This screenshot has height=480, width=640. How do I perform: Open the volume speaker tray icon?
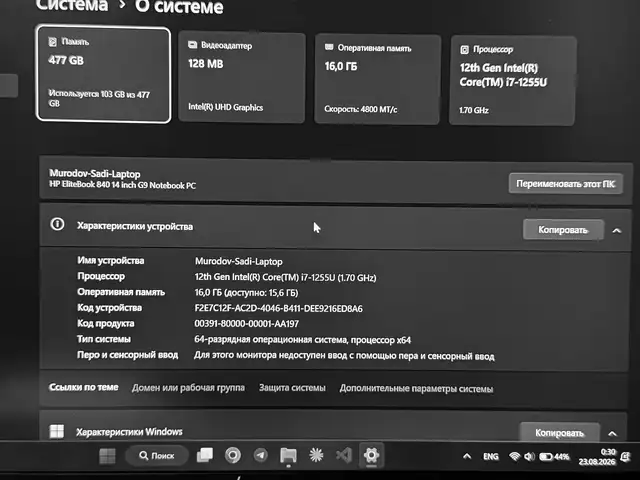point(529,456)
